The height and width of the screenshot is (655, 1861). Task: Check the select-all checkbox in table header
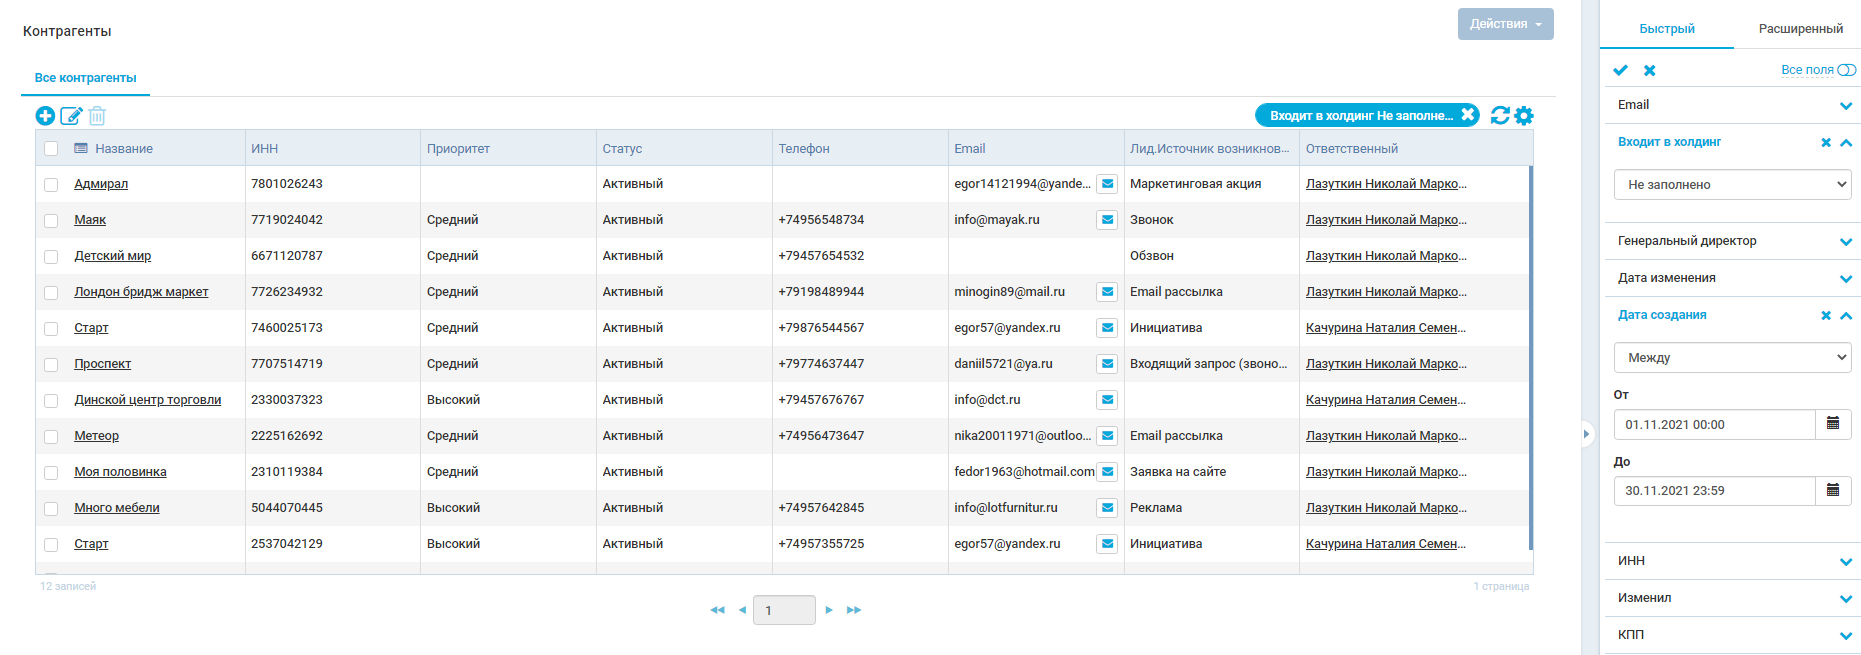point(51,149)
